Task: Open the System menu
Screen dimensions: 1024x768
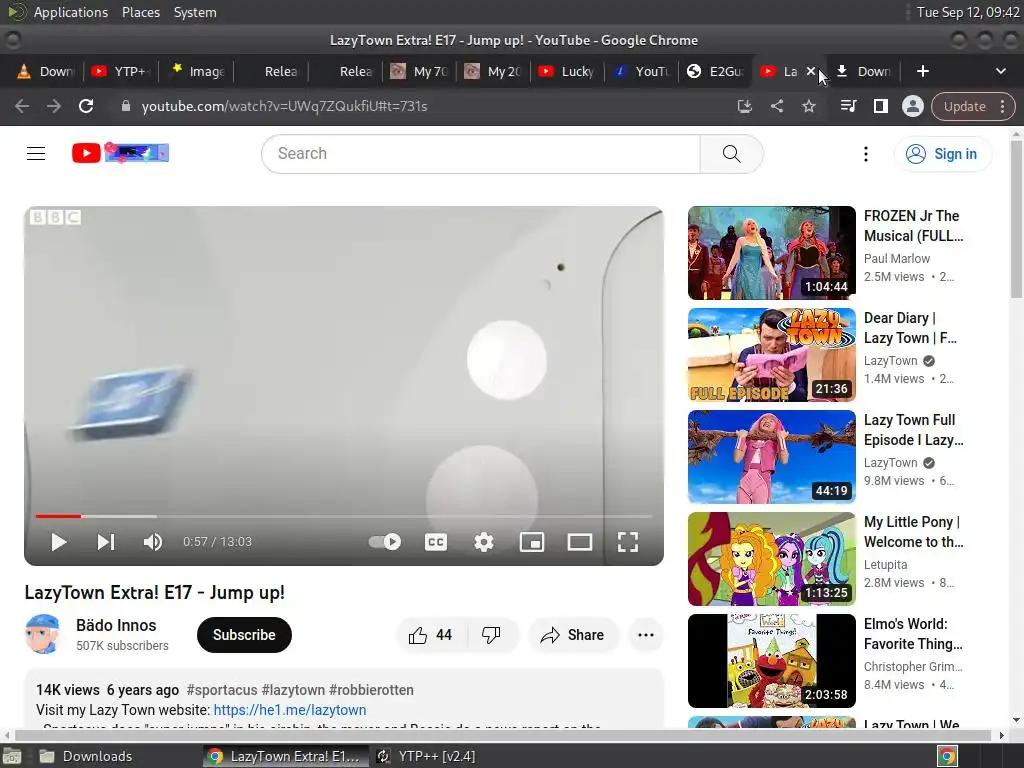Action: click(x=195, y=12)
